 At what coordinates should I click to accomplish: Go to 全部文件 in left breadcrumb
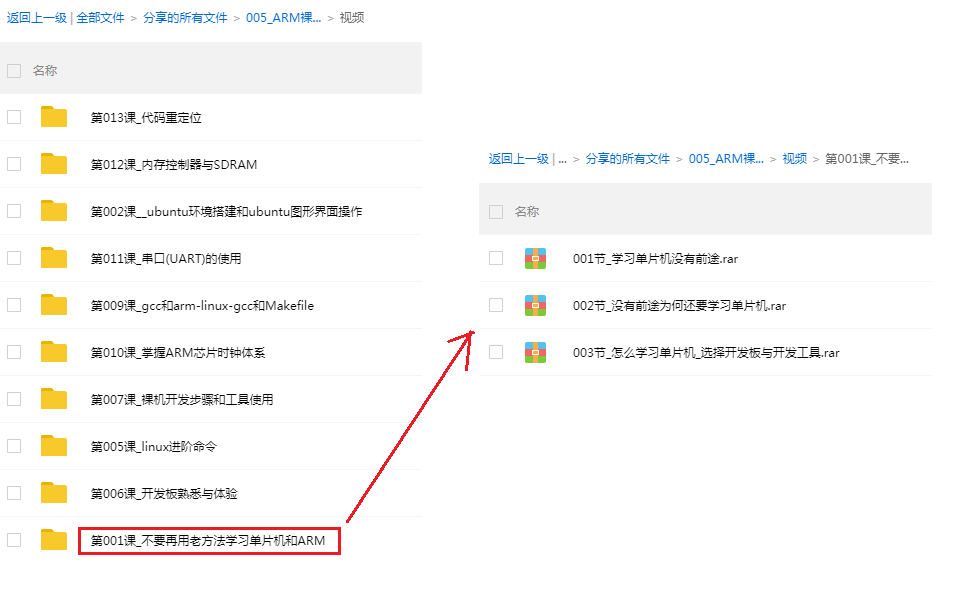(x=100, y=18)
